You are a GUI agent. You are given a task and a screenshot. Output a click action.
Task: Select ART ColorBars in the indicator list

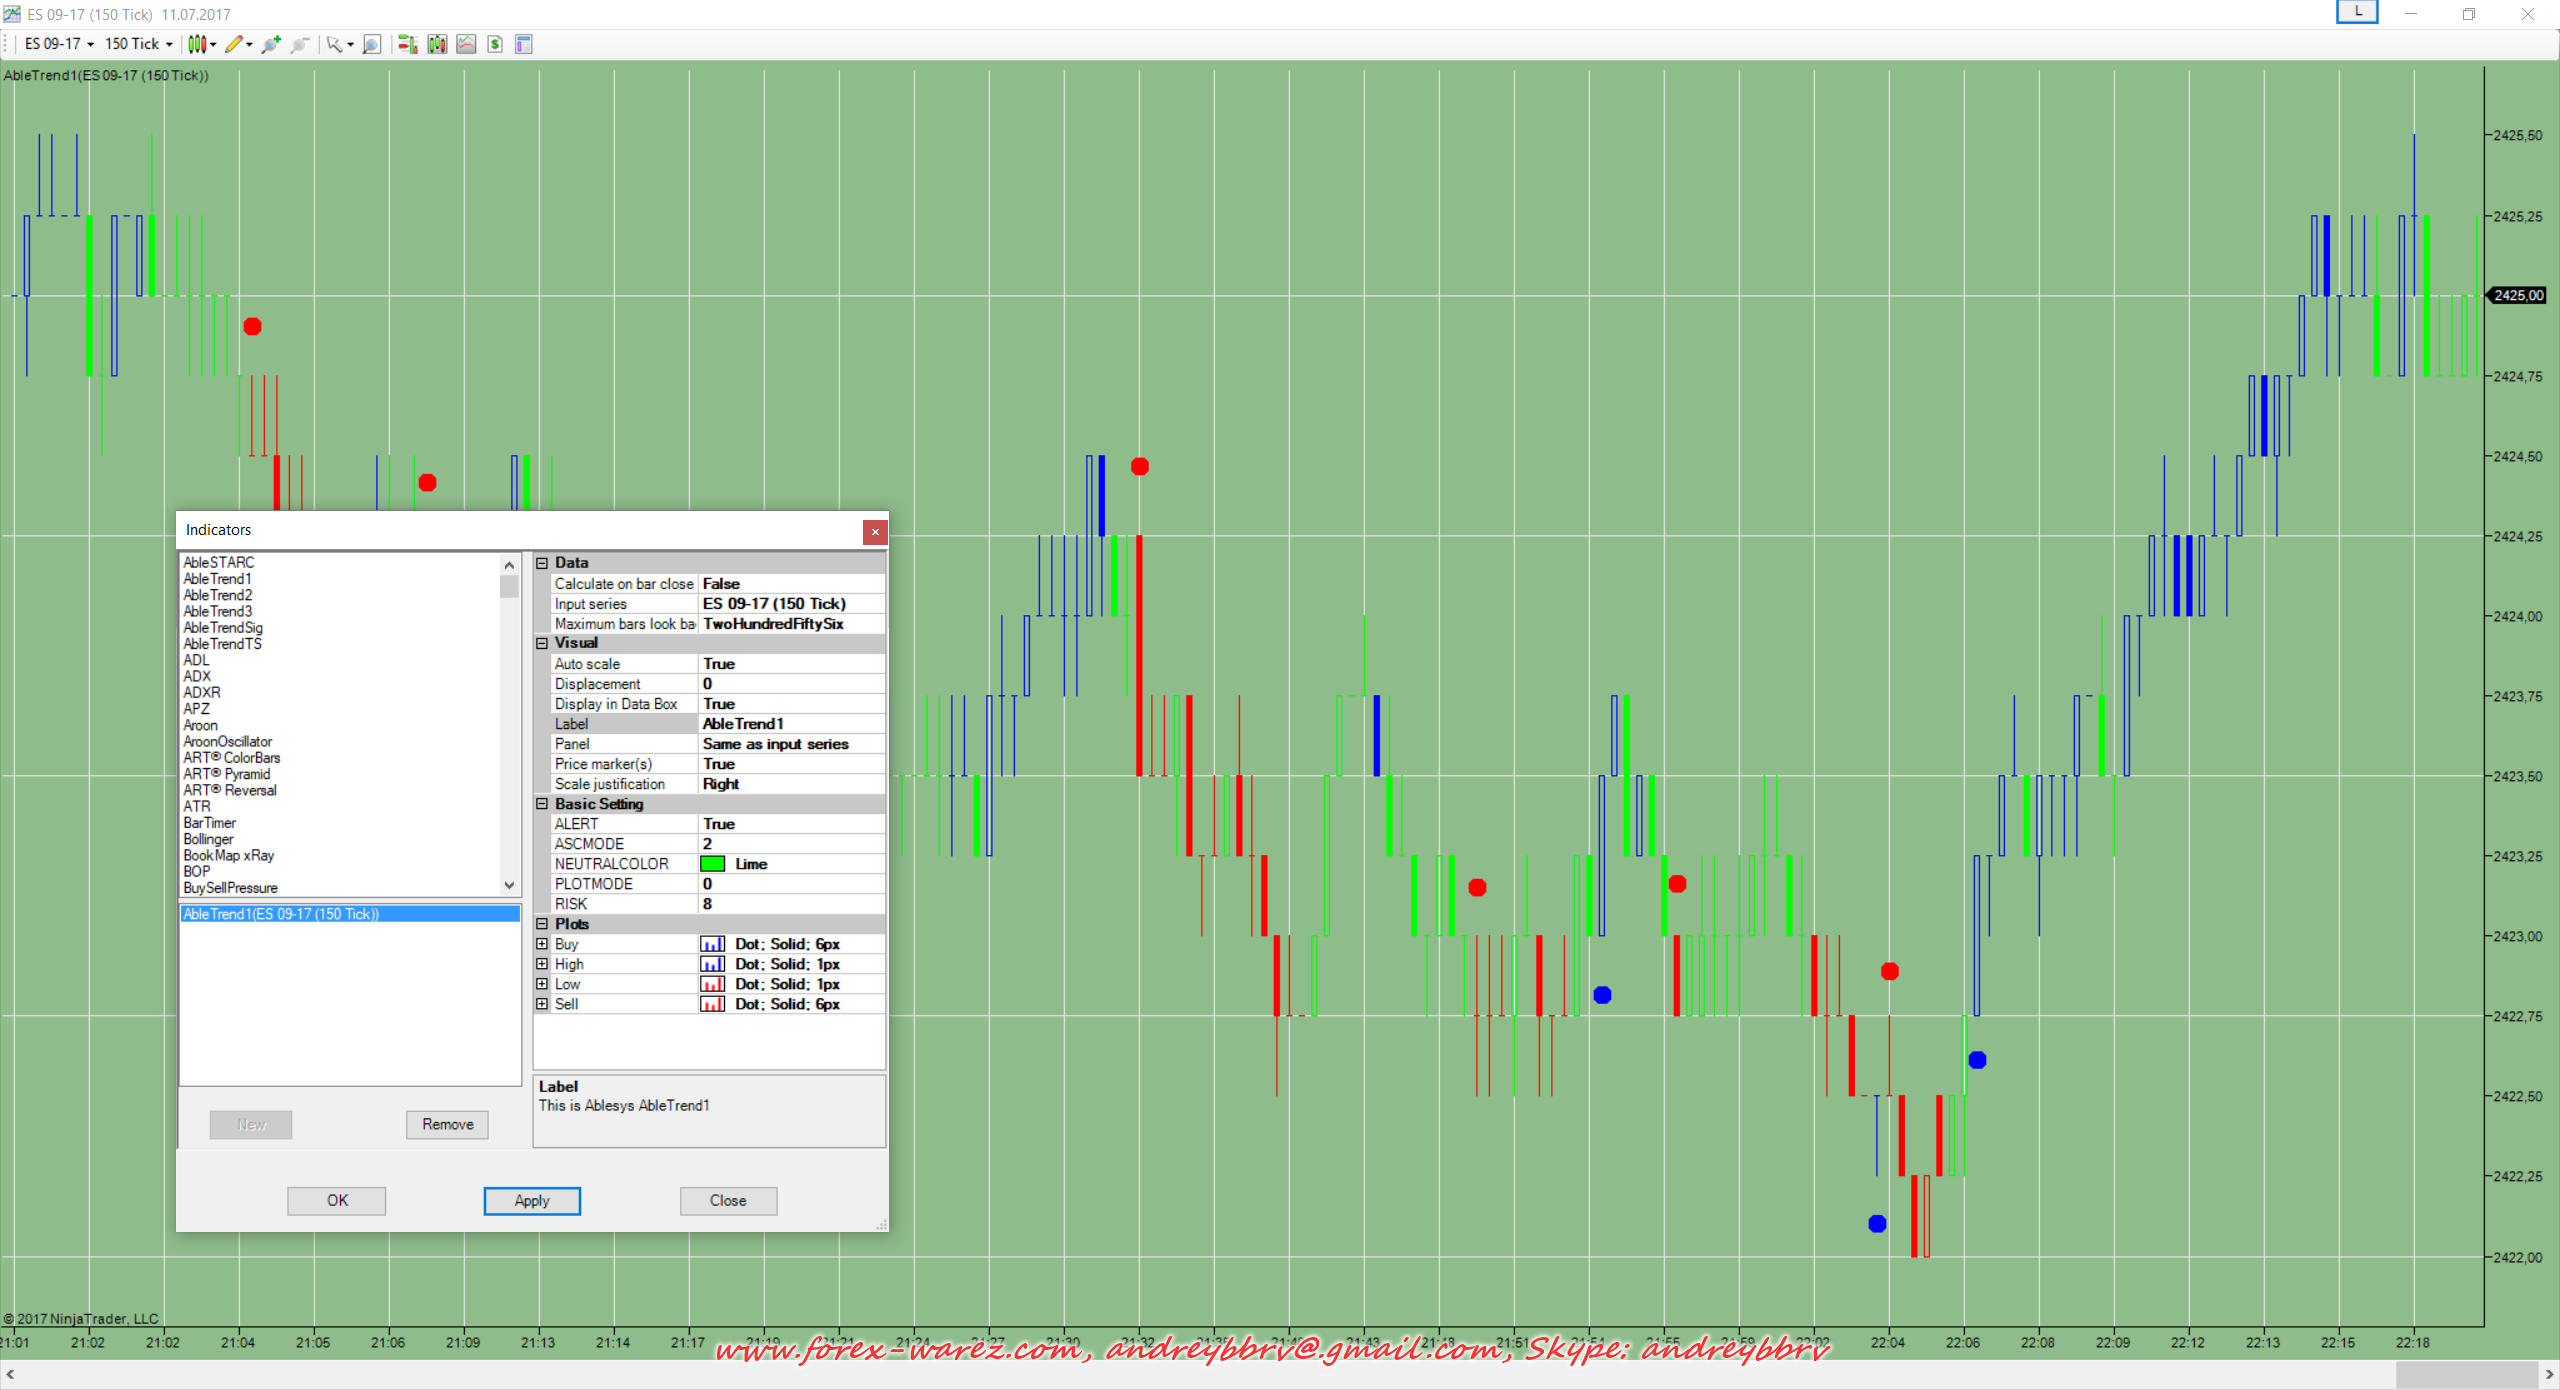pyautogui.click(x=232, y=758)
